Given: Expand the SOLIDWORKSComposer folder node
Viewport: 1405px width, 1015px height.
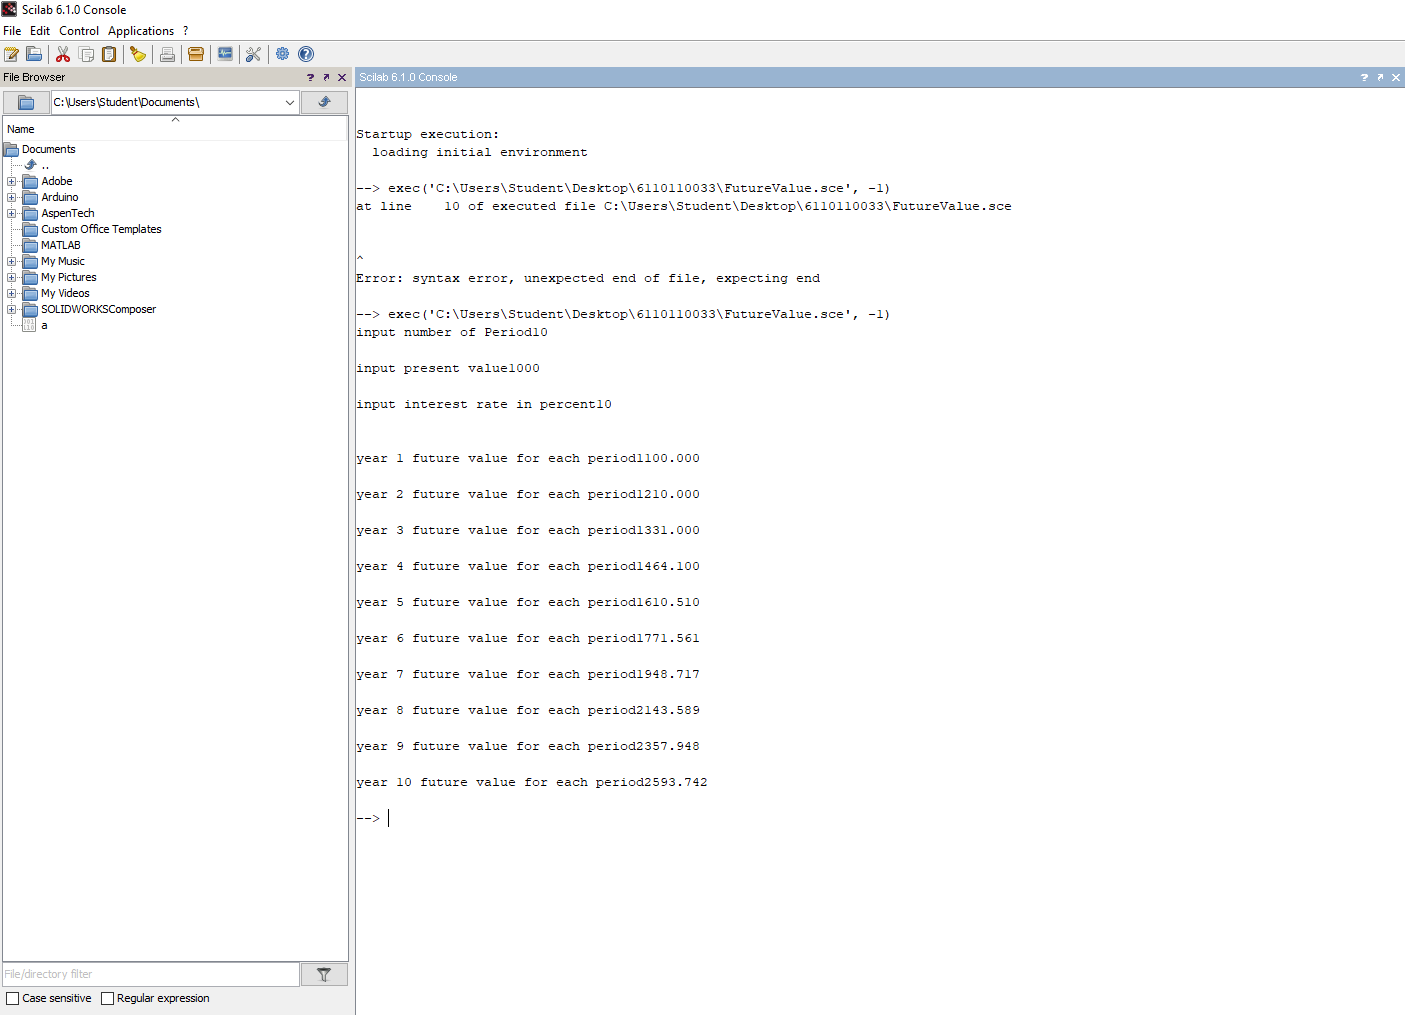Looking at the screenshot, I should (x=11, y=309).
